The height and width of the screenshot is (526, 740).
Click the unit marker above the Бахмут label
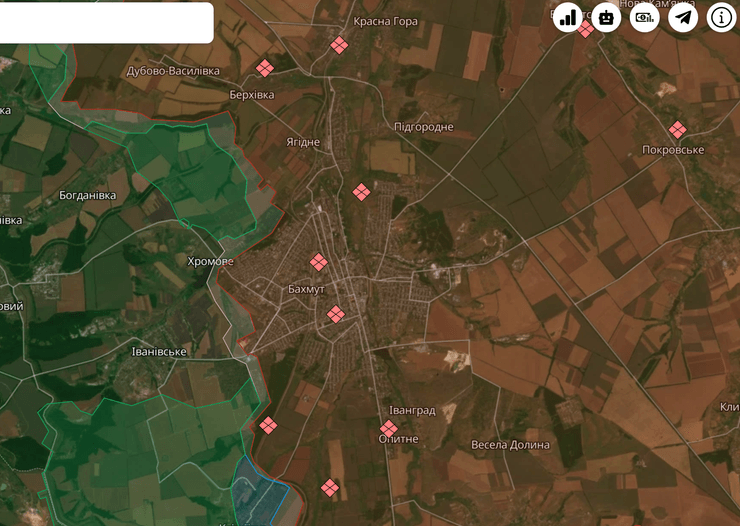pyautogui.click(x=318, y=262)
